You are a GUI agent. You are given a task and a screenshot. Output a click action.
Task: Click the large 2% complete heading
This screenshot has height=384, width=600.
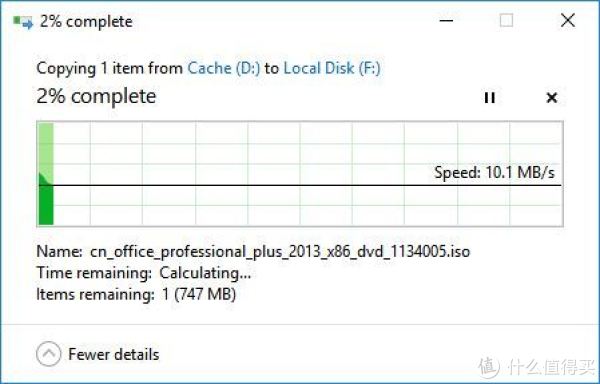[x=96, y=96]
